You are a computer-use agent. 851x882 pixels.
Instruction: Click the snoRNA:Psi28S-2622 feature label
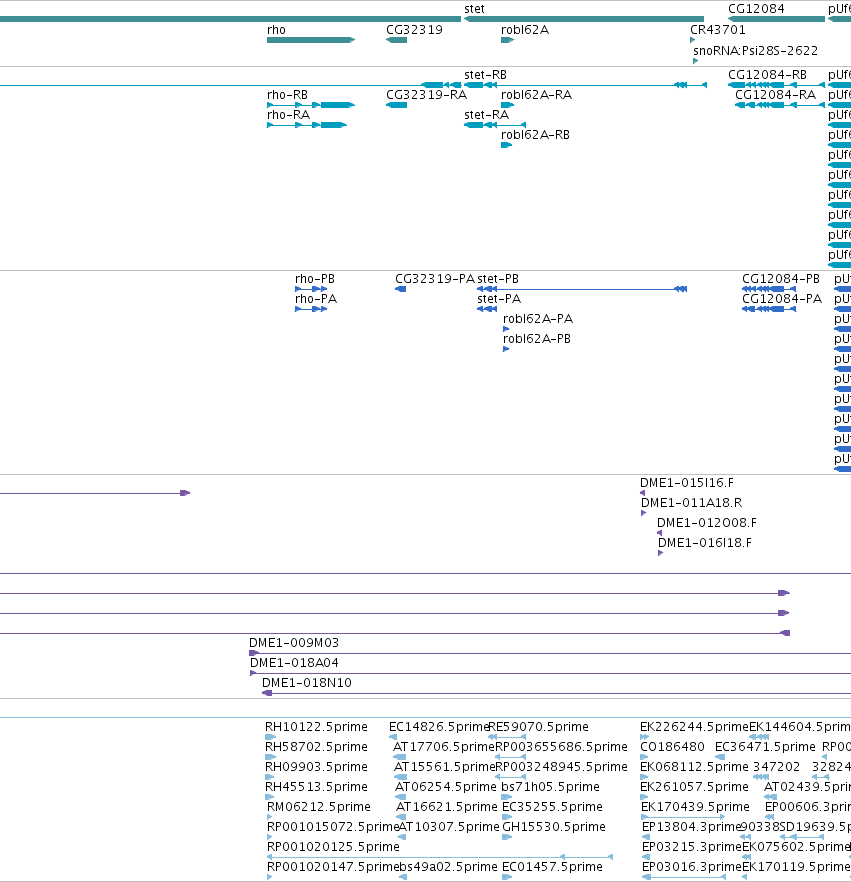click(x=755, y=51)
